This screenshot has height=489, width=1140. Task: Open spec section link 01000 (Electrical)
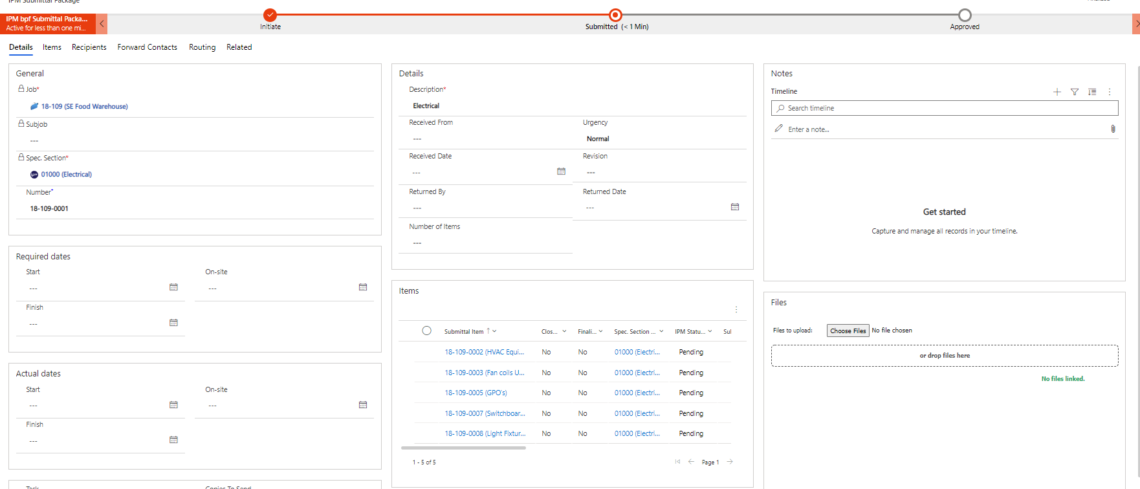tap(66, 174)
